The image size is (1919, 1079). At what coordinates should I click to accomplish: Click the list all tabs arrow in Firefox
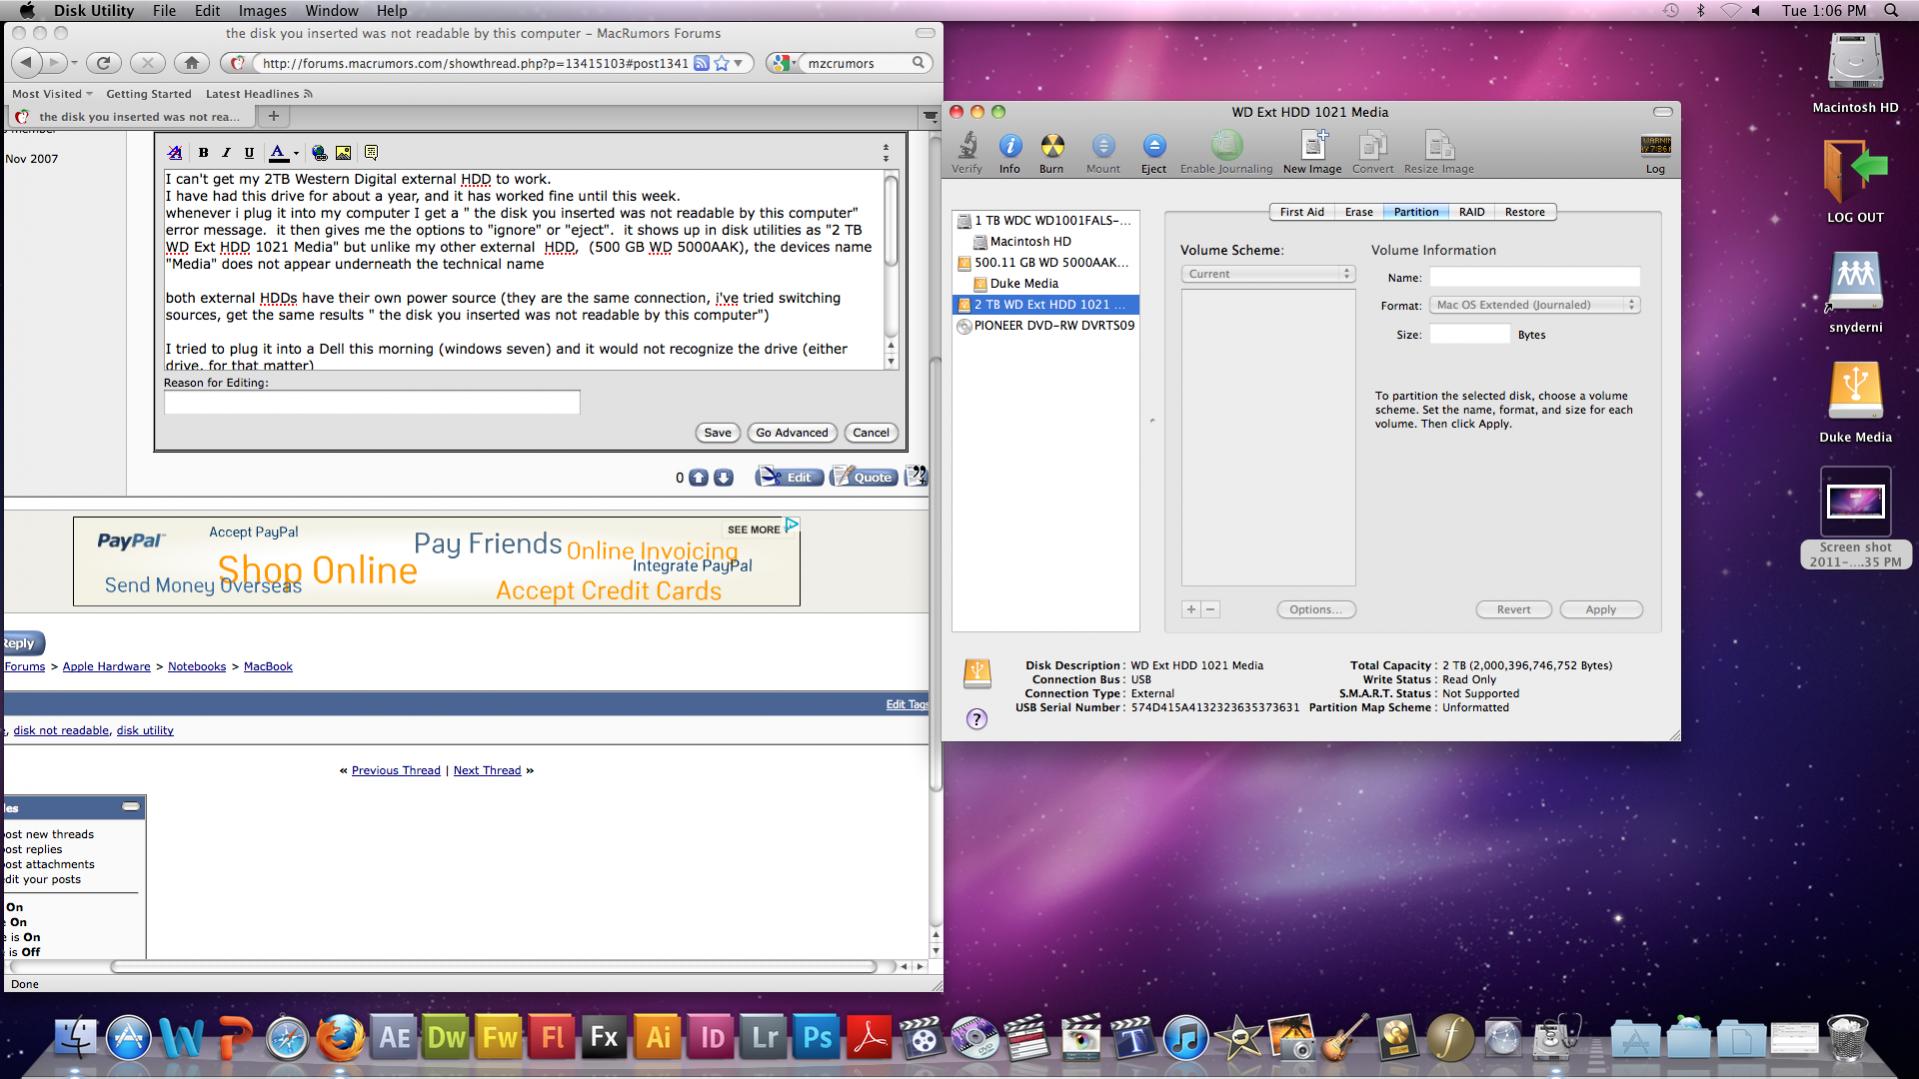pyautogui.click(x=930, y=116)
